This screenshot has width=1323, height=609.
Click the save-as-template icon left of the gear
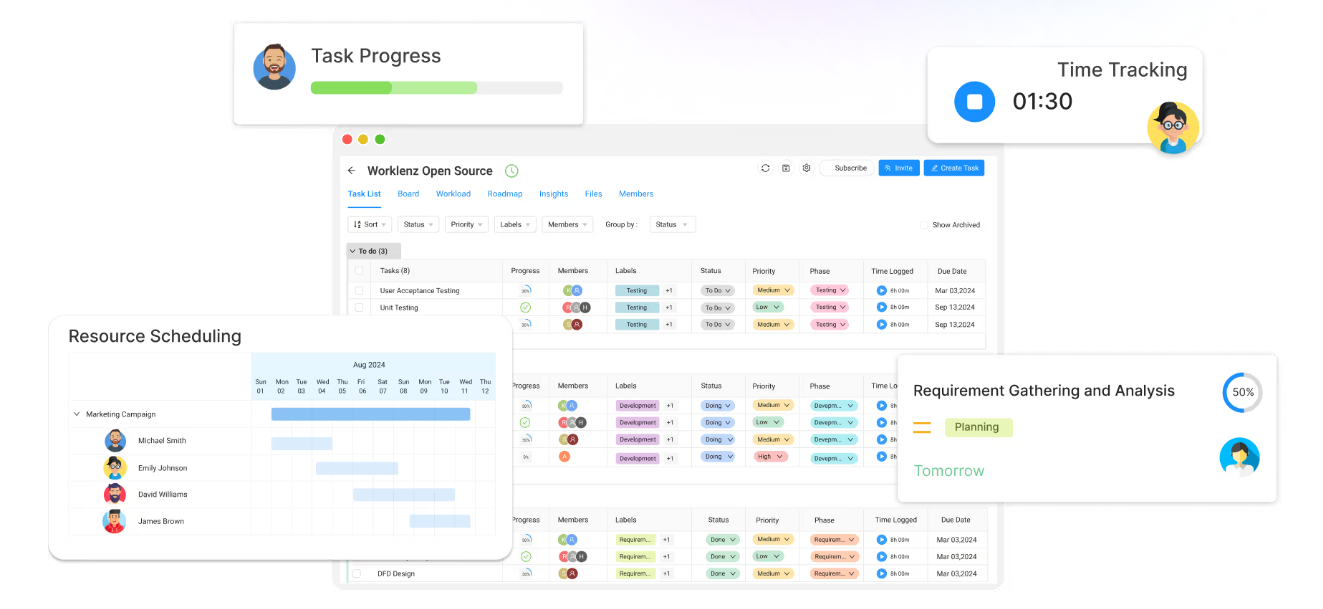pos(786,168)
